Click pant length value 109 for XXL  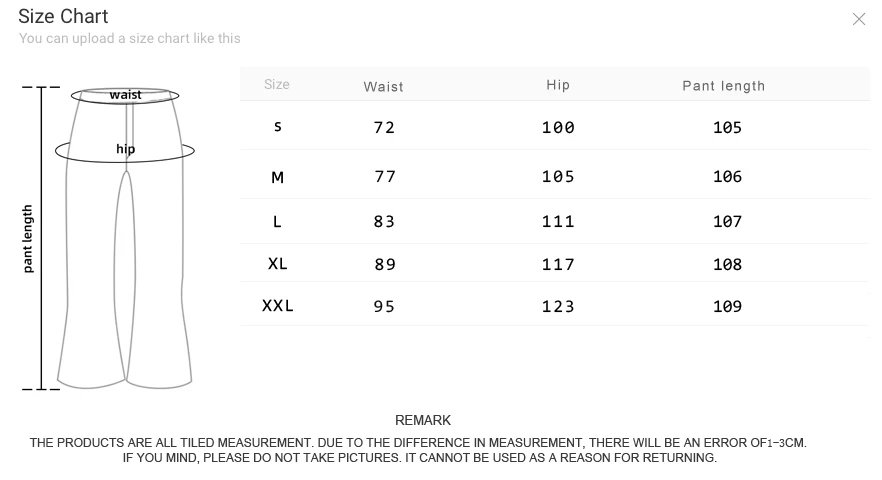pos(727,307)
